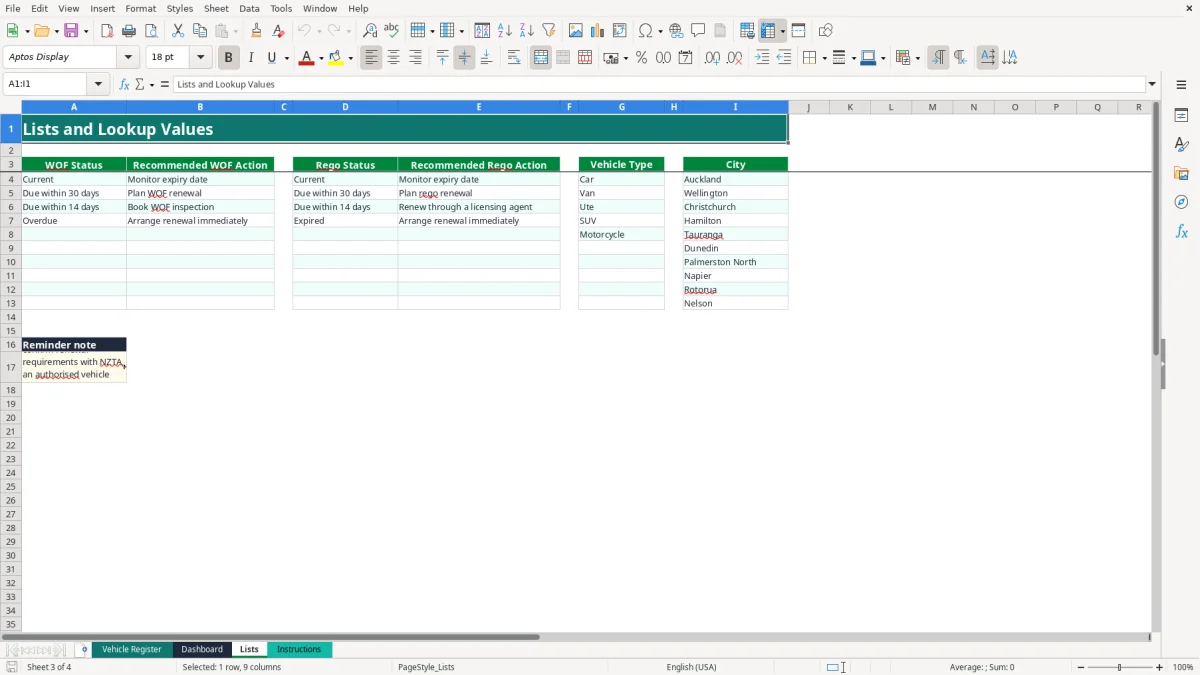The image size is (1200, 675).
Task: Cut the selection with scissors icon
Action: 178,31
